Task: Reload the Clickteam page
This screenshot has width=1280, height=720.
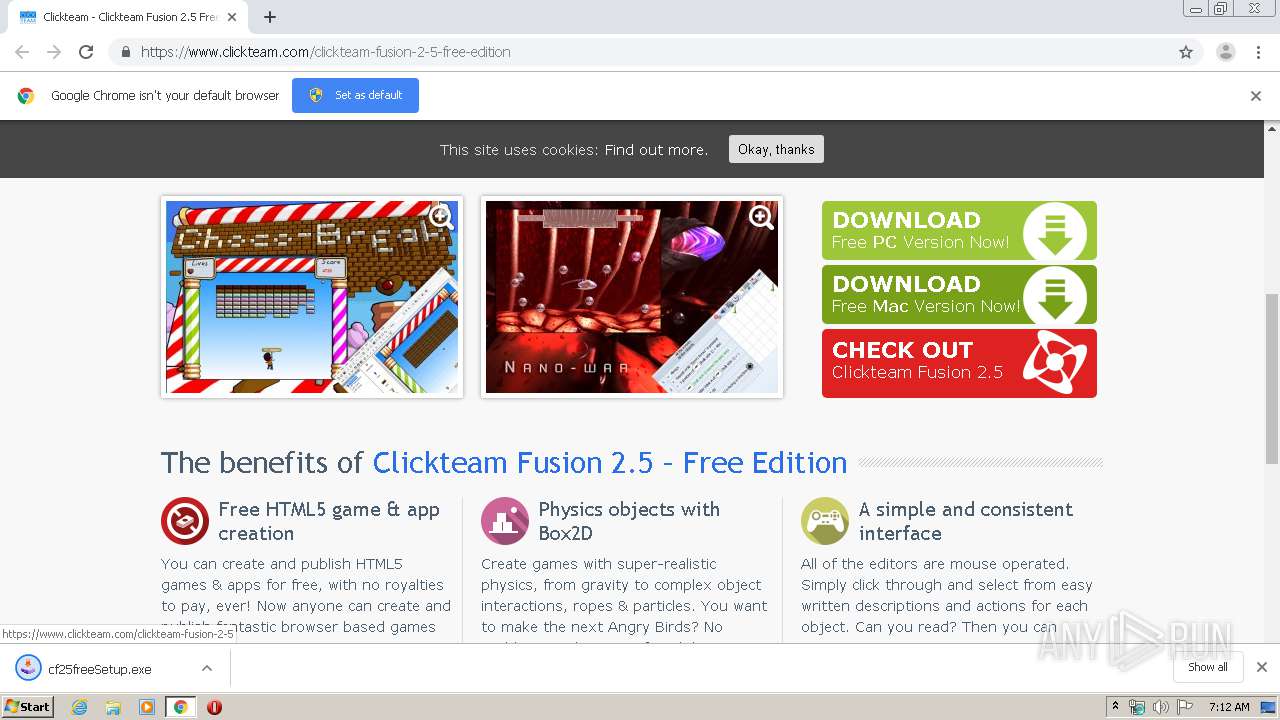Action: click(86, 52)
